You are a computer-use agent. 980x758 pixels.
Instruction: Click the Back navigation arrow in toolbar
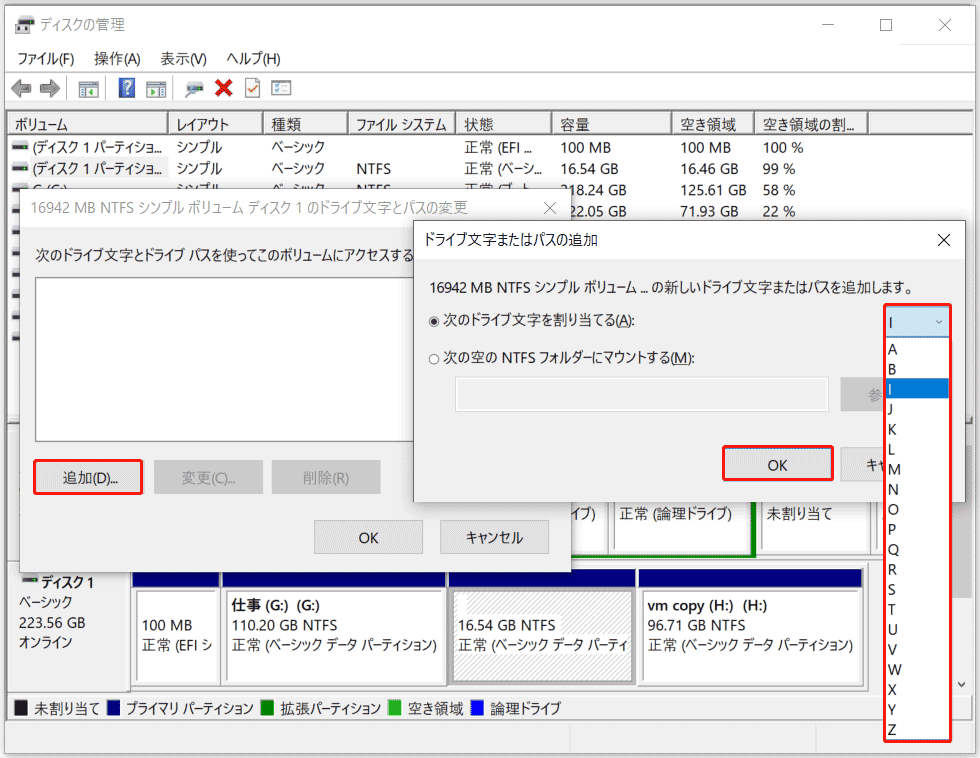point(21,88)
